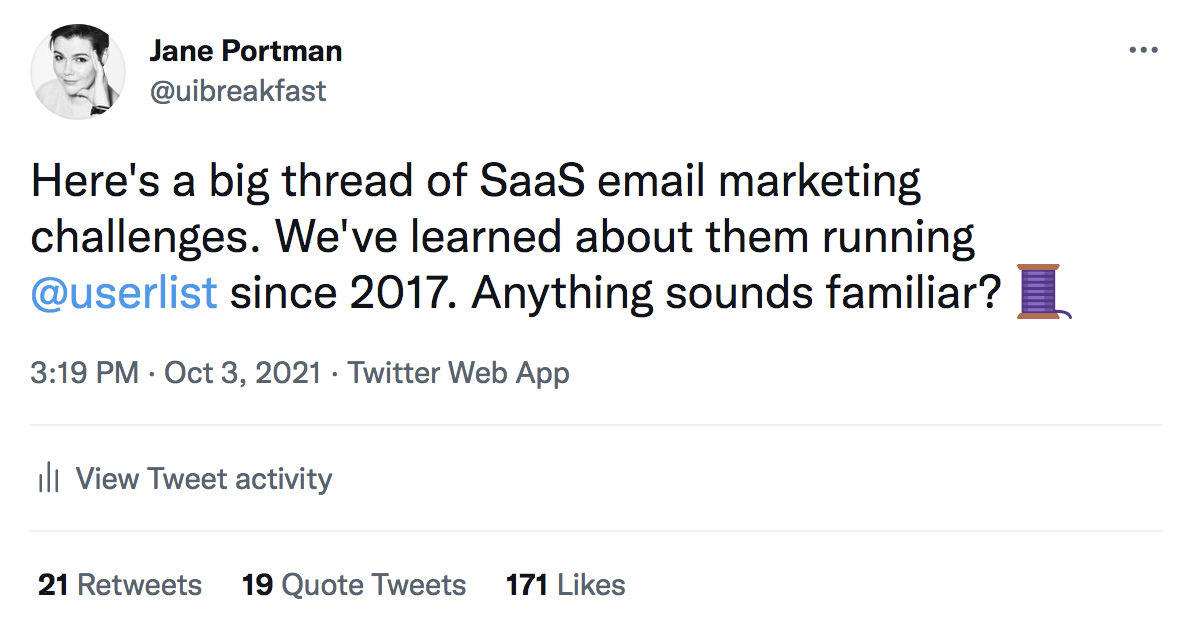Open the Quote Tweets list
Viewport: 1190px width, 636px height.
(354, 584)
